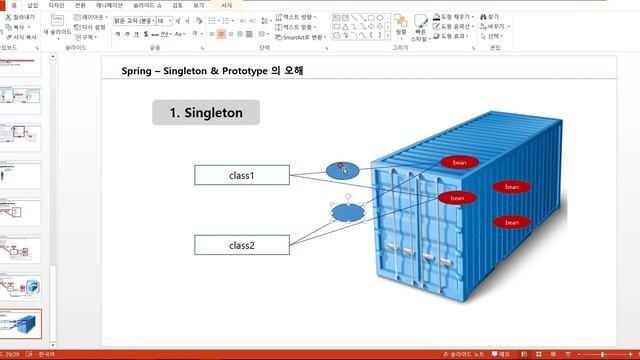Click the zoom slider handle

point(602,354)
